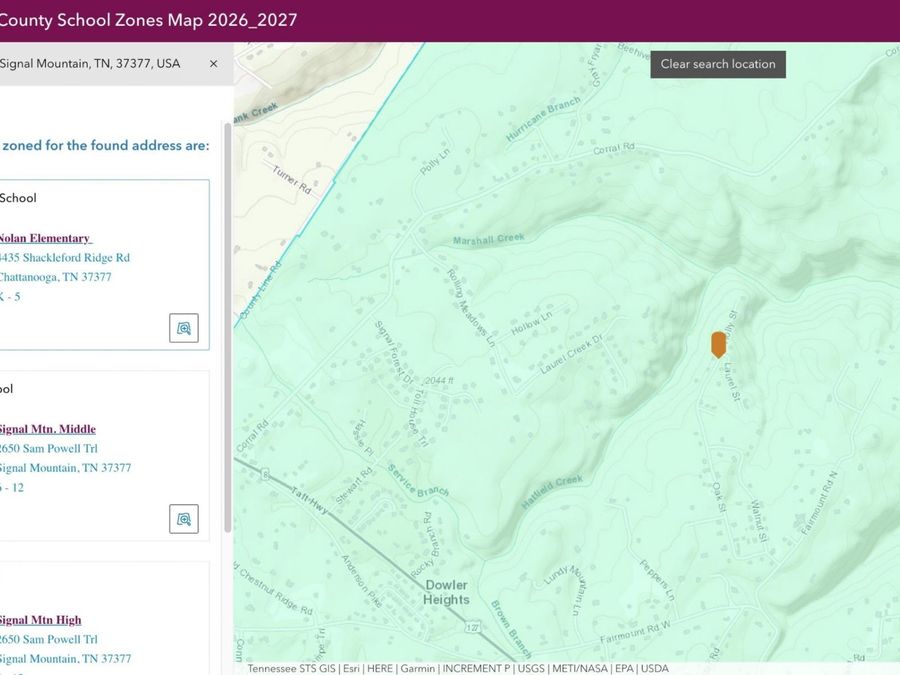900x675 pixels.
Task: Click 4435 Shackleford Ridge Rd address text
Action: (64, 258)
